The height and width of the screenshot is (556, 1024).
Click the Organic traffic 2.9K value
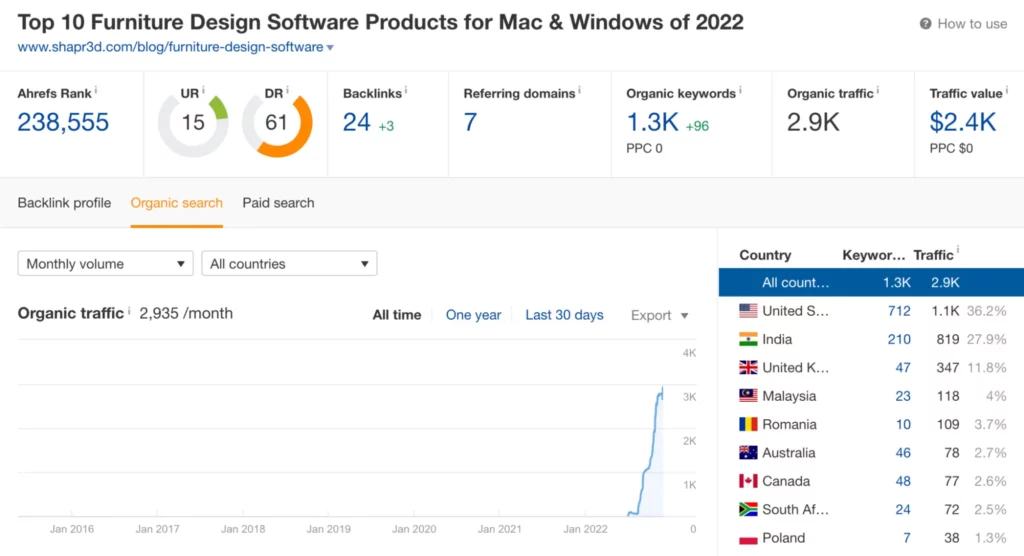coord(812,122)
